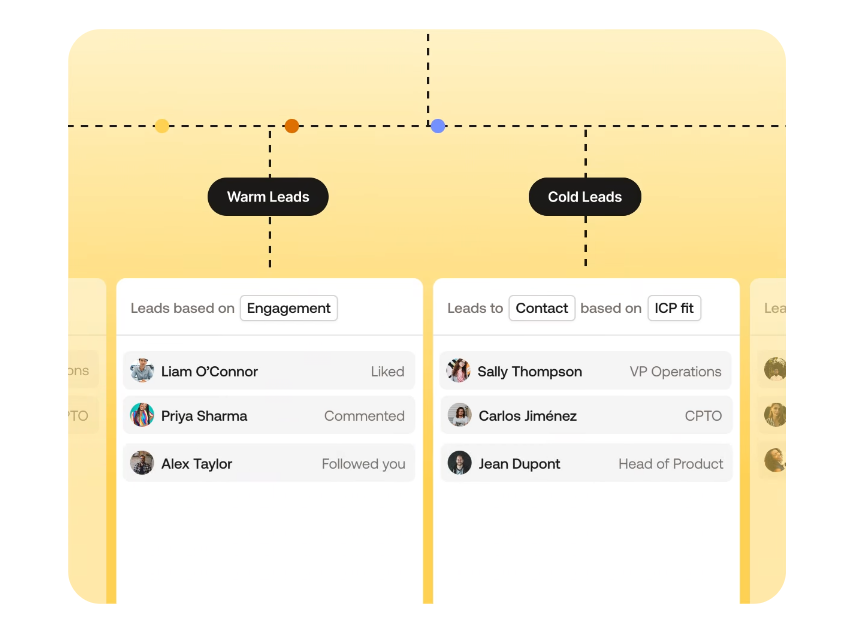
Task: Select the yellow dot on the timeline
Action: (162, 126)
